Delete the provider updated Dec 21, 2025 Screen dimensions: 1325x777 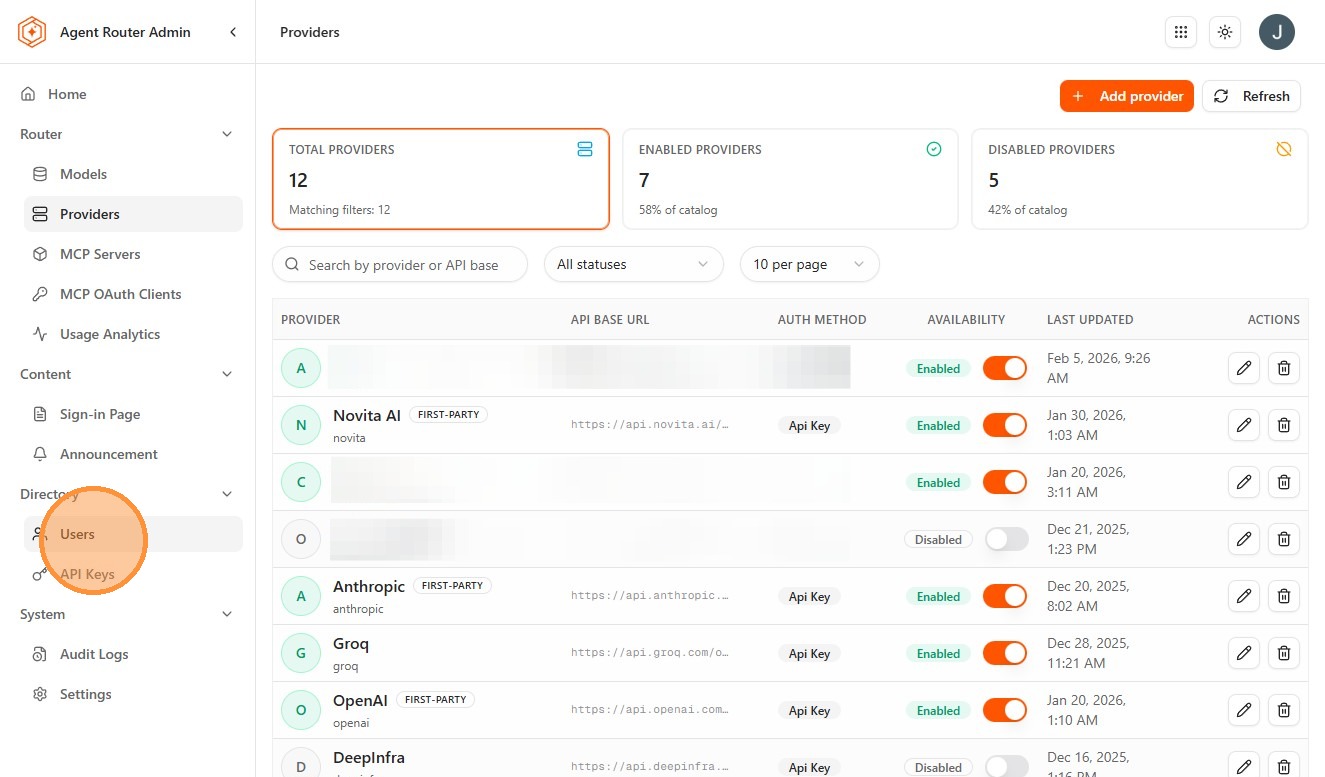point(1284,539)
